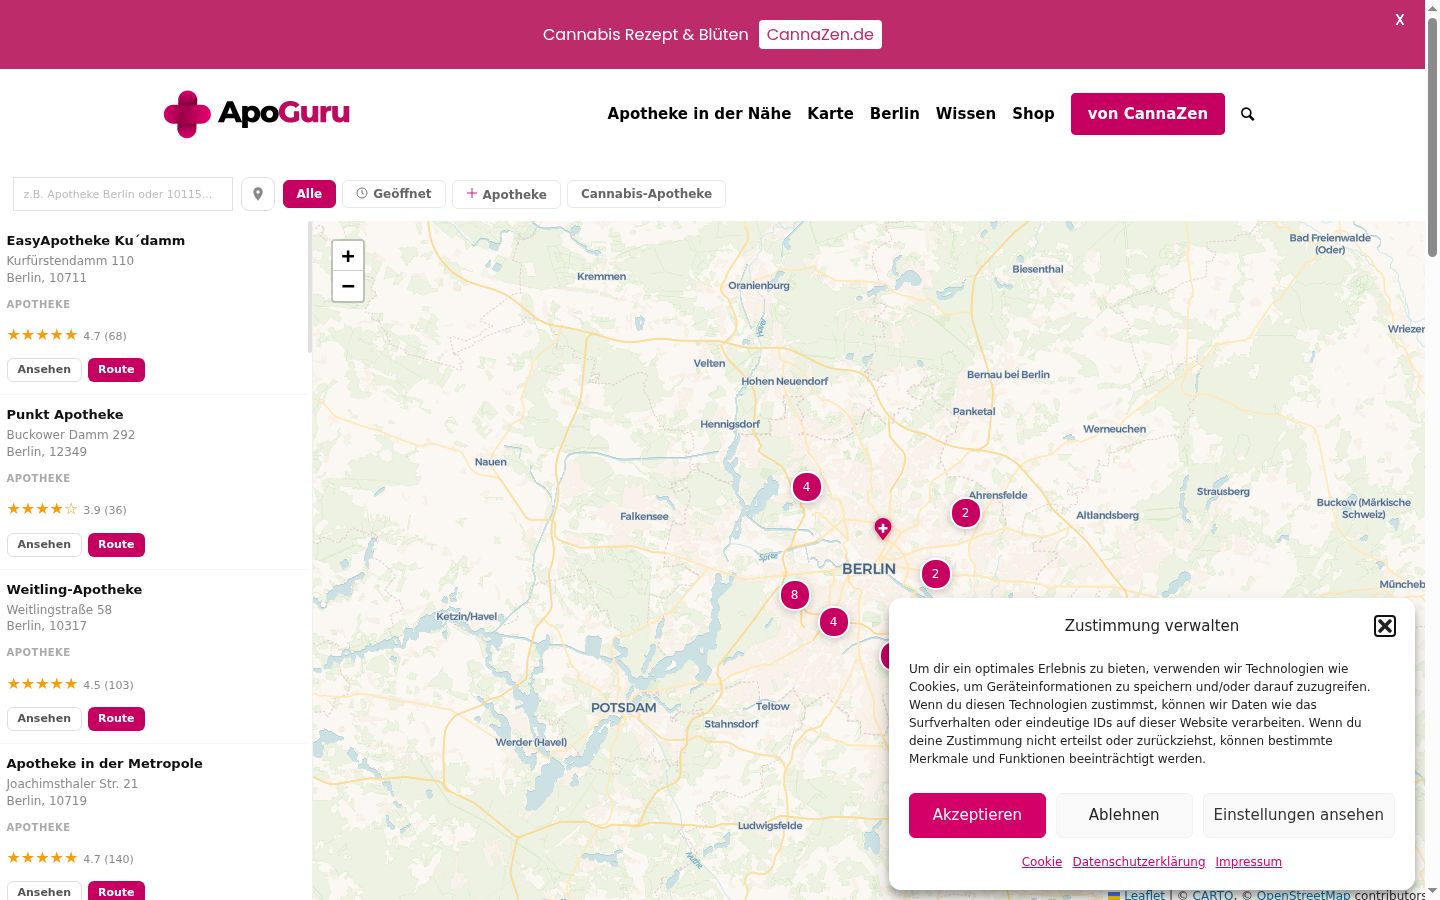This screenshot has width=1440, height=900.
Task: Toggle the Apotheke filter
Action: (506, 194)
